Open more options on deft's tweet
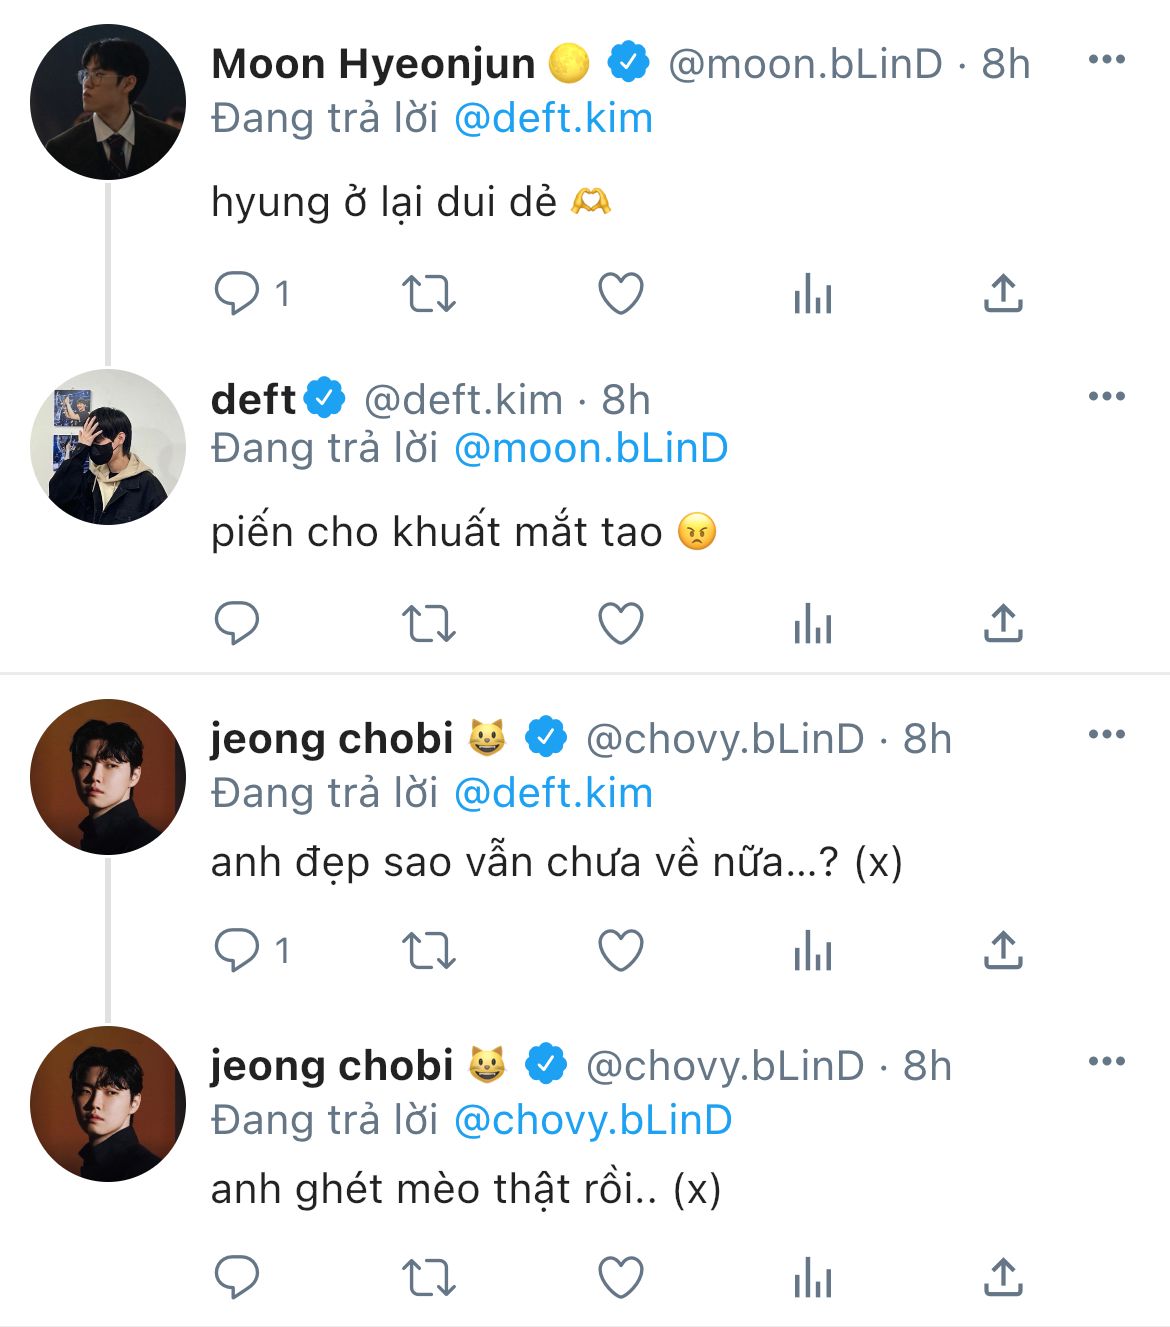1170x1327 pixels. tap(1106, 396)
